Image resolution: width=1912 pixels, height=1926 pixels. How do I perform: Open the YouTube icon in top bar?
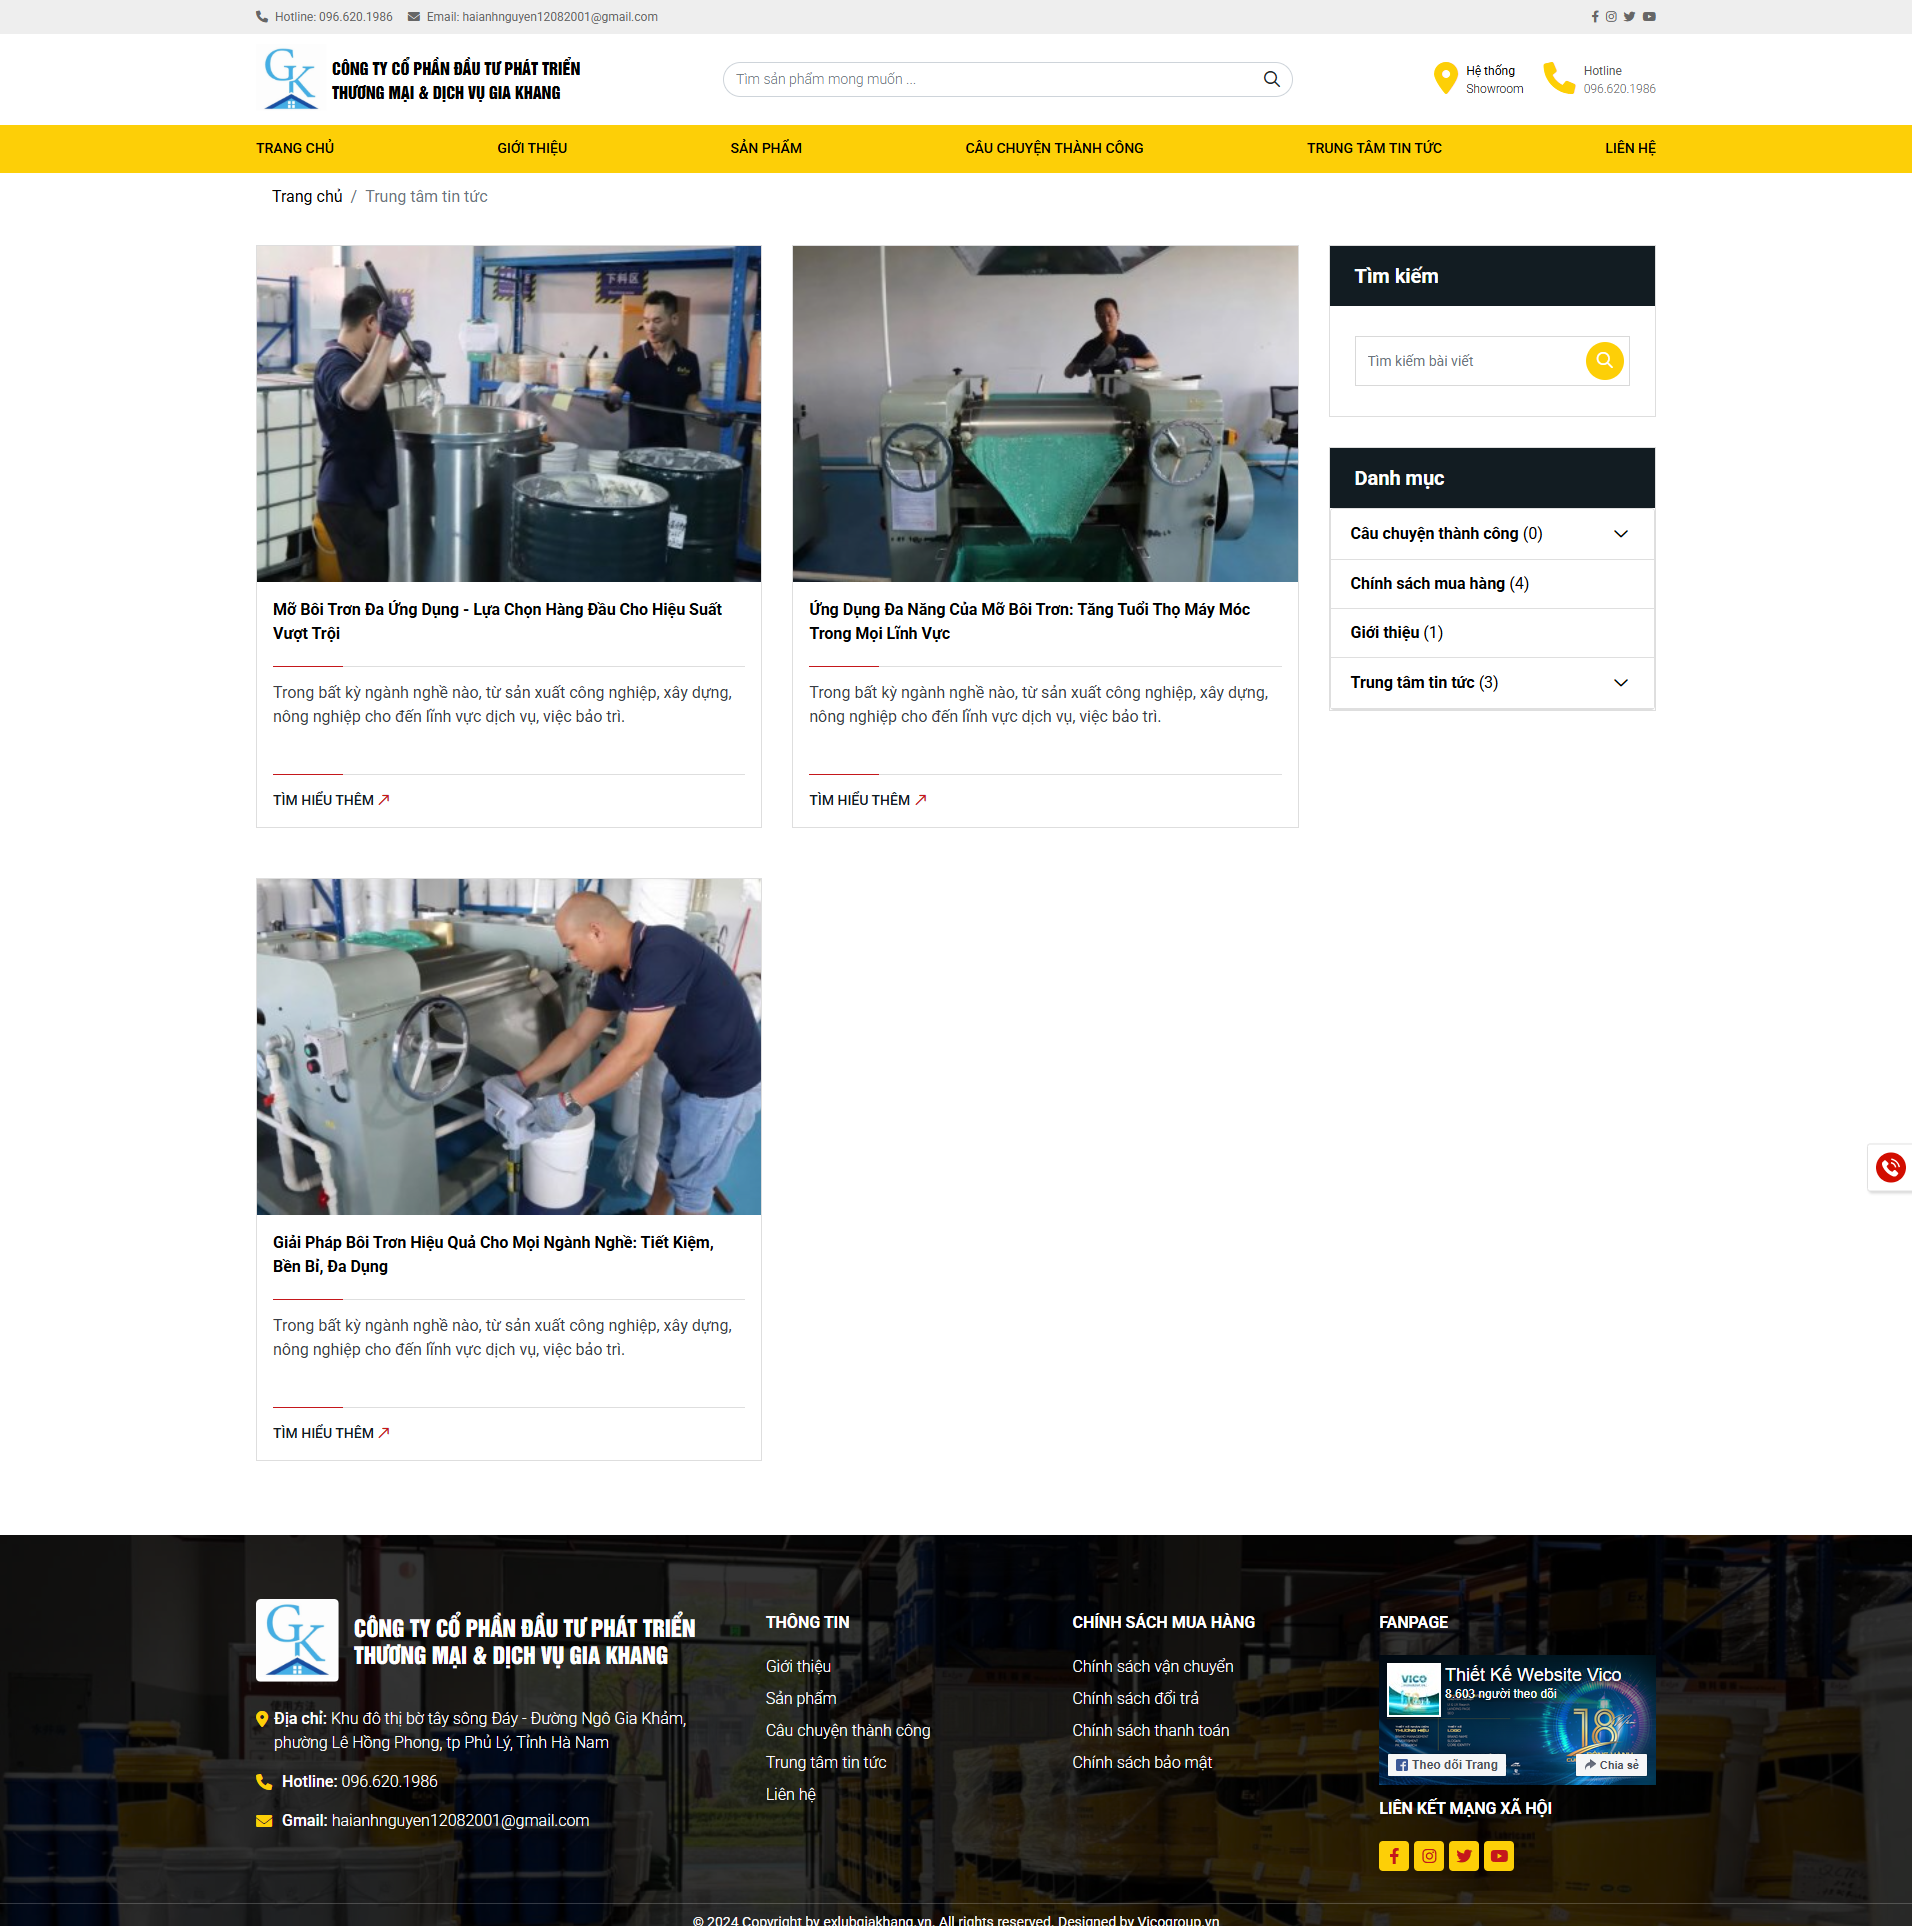1649,17
